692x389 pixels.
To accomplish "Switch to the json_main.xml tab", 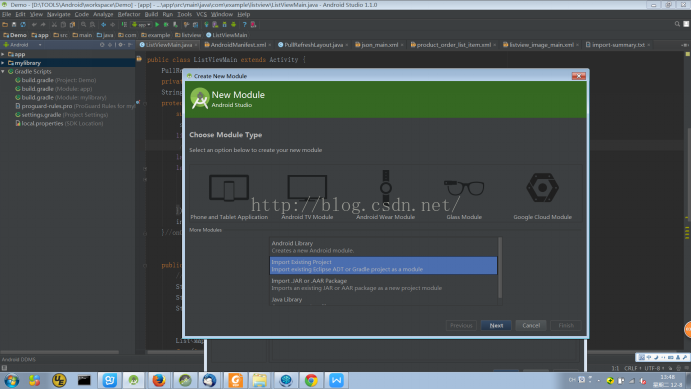I will pyautogui.click(x=380, y=45).
